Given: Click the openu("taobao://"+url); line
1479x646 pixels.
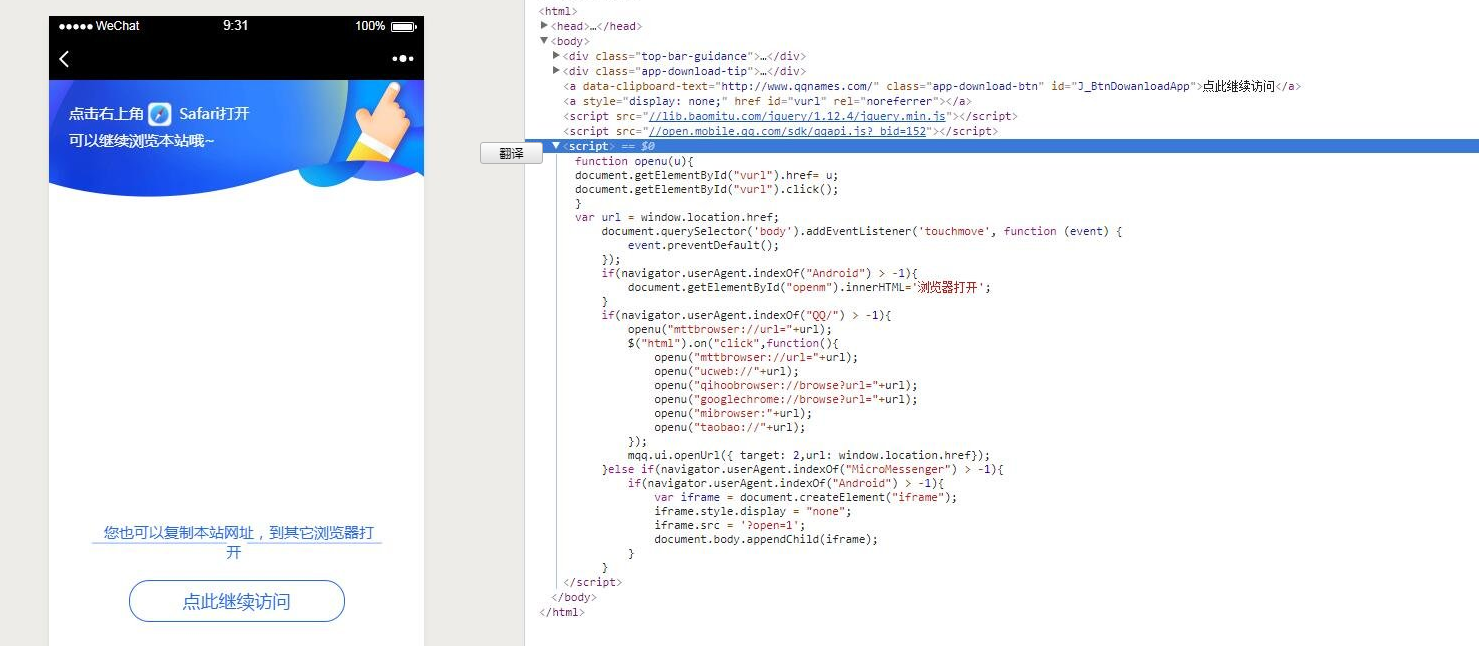Looking at the screenshot, I should [x=730, y=427].
